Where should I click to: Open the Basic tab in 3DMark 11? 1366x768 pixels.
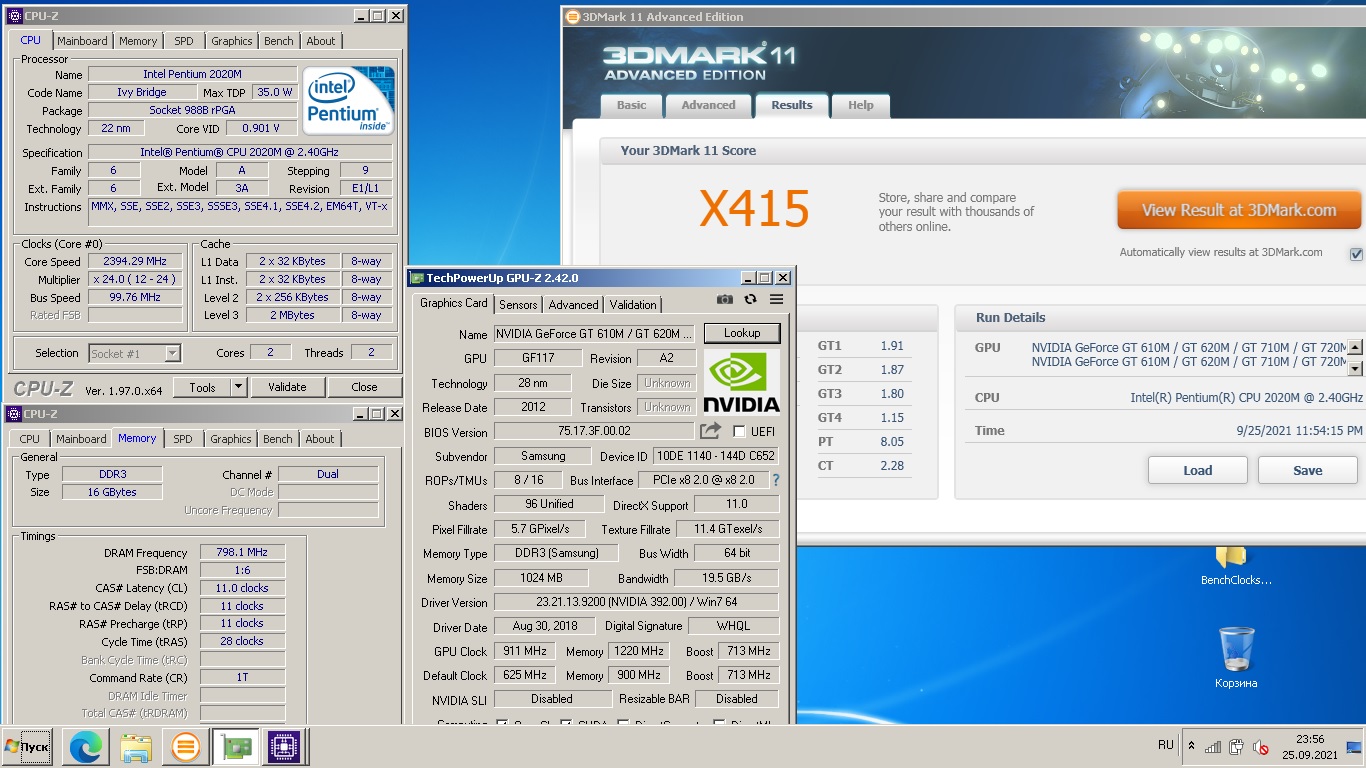632,105
